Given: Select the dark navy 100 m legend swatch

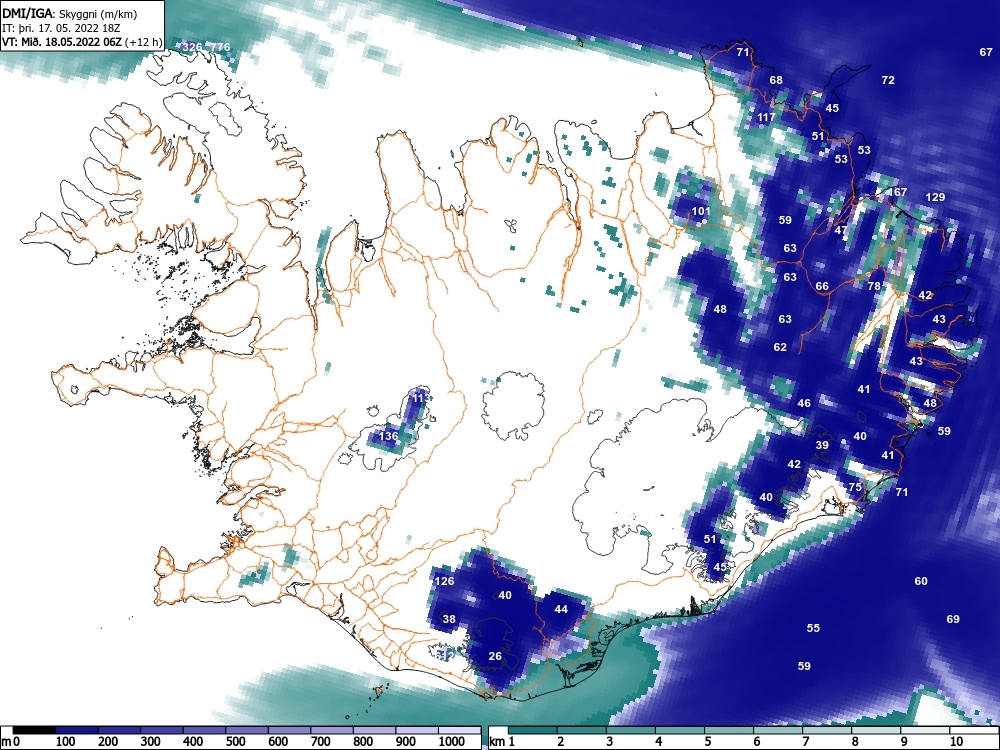Looking at the screenshot, I should [77, 730].
